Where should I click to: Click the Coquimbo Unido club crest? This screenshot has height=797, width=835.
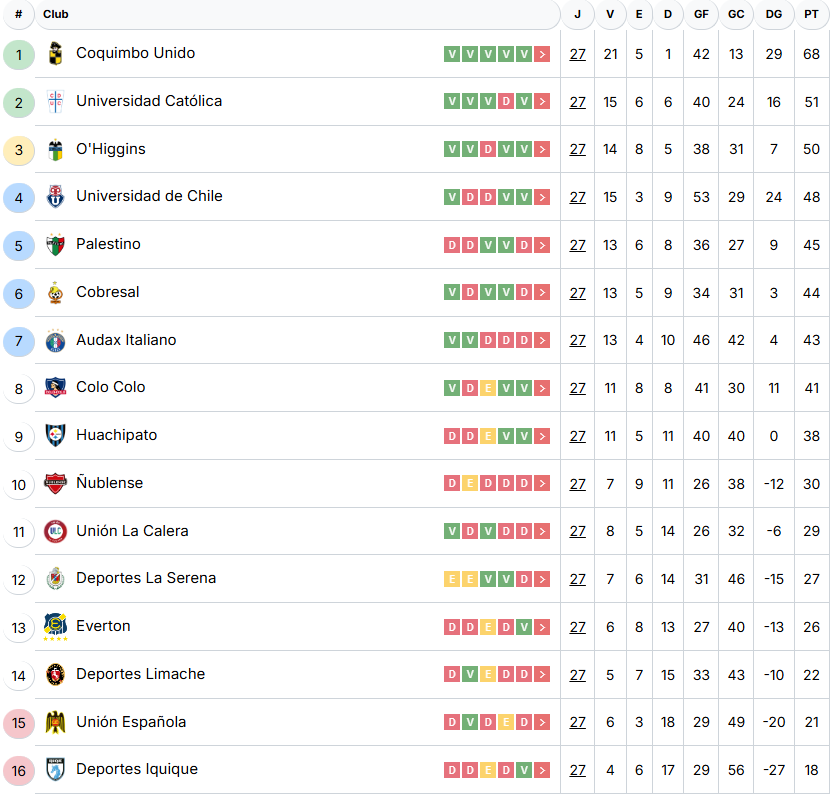(x=55, y=54)
